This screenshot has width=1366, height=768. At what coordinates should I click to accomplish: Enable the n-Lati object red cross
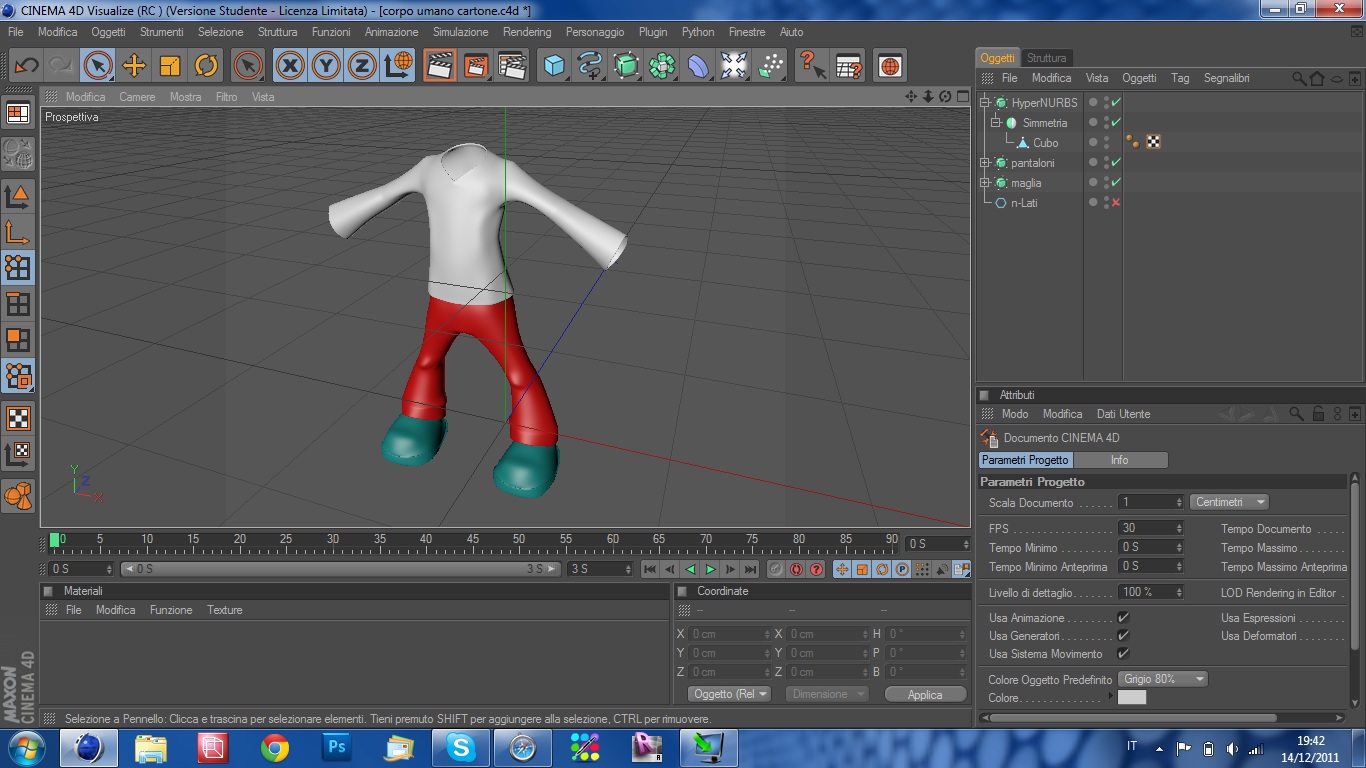click(x=1116, y=203)
